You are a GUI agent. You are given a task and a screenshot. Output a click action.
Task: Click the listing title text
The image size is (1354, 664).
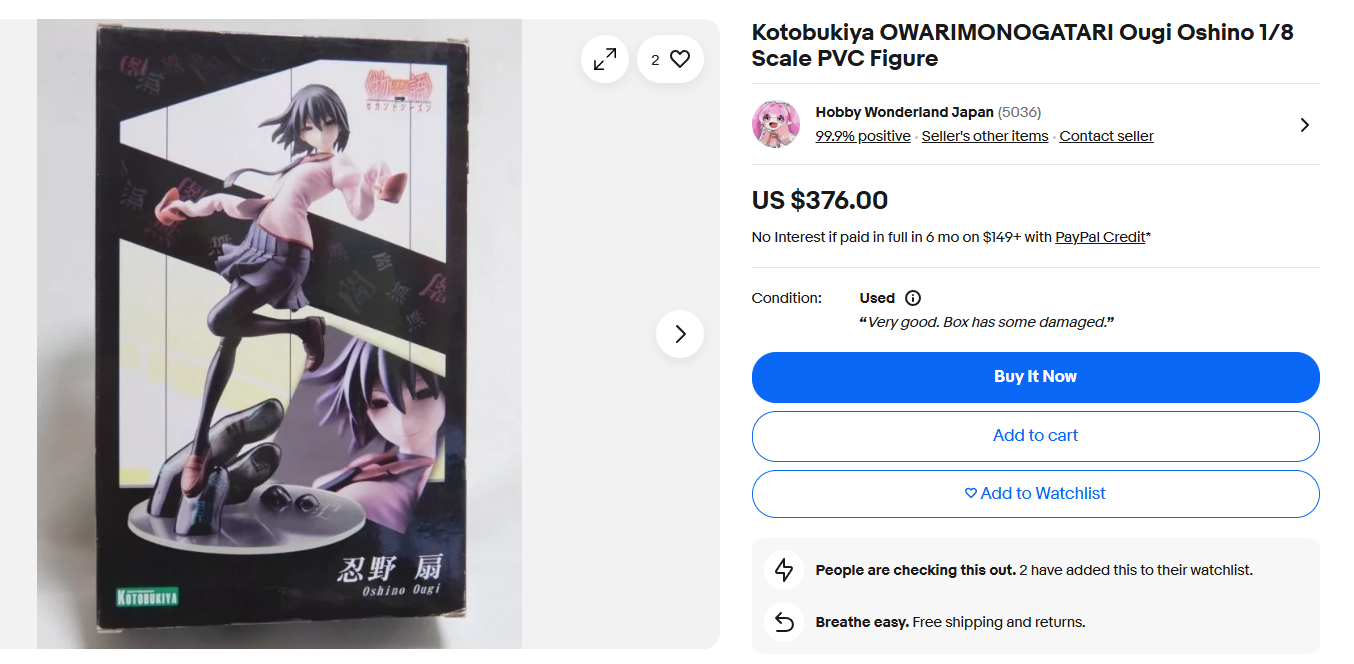click(x=1023, y=45)
